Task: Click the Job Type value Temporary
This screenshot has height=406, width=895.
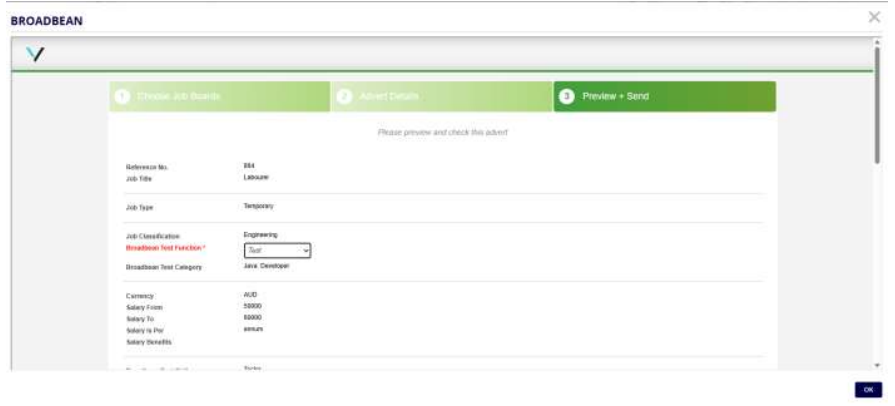Action: [259, 206]
